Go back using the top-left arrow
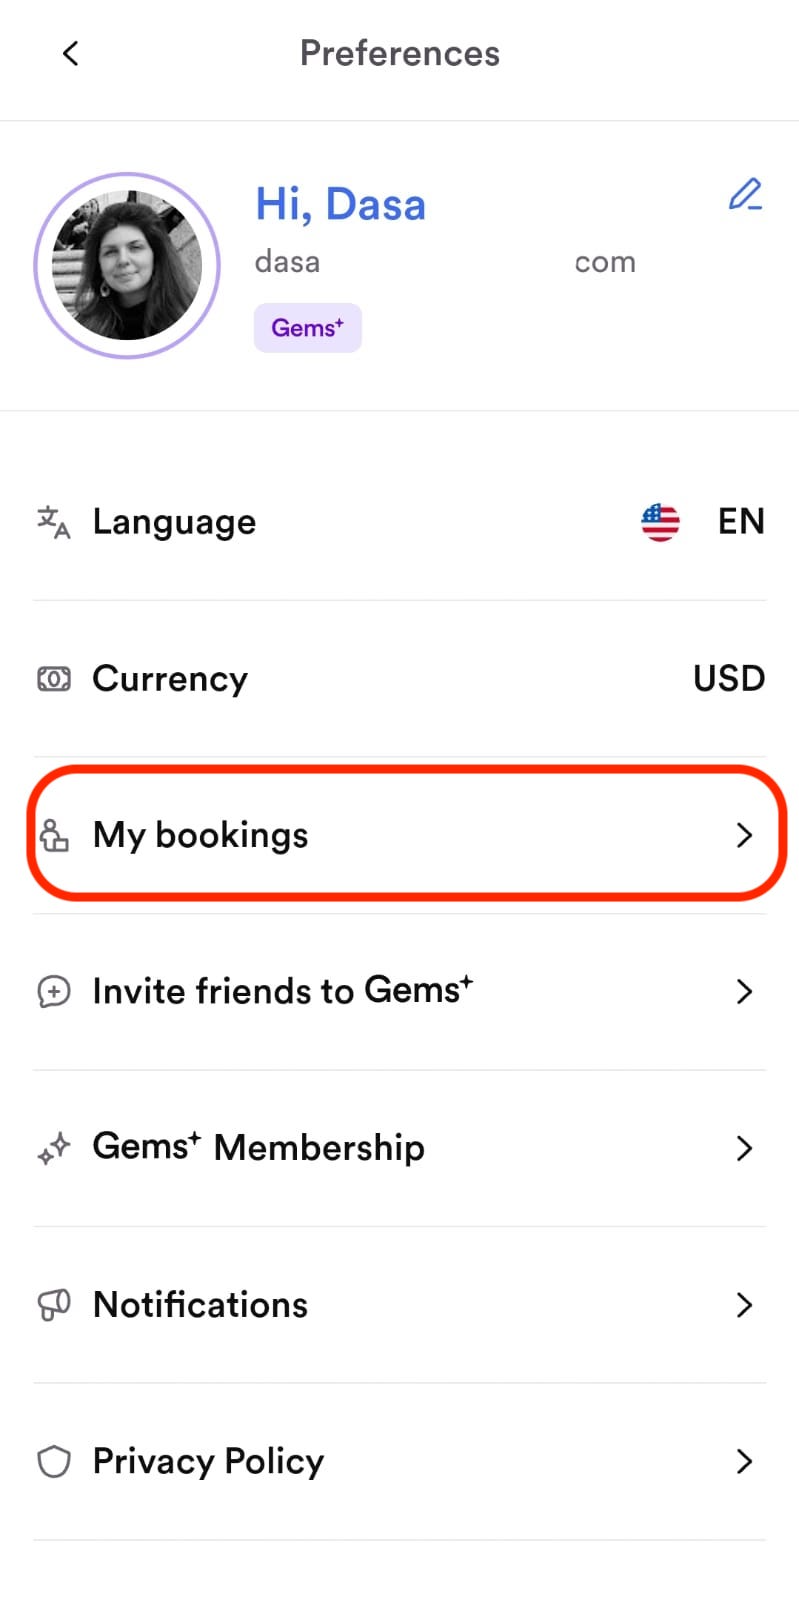 [x=70, y=53]
